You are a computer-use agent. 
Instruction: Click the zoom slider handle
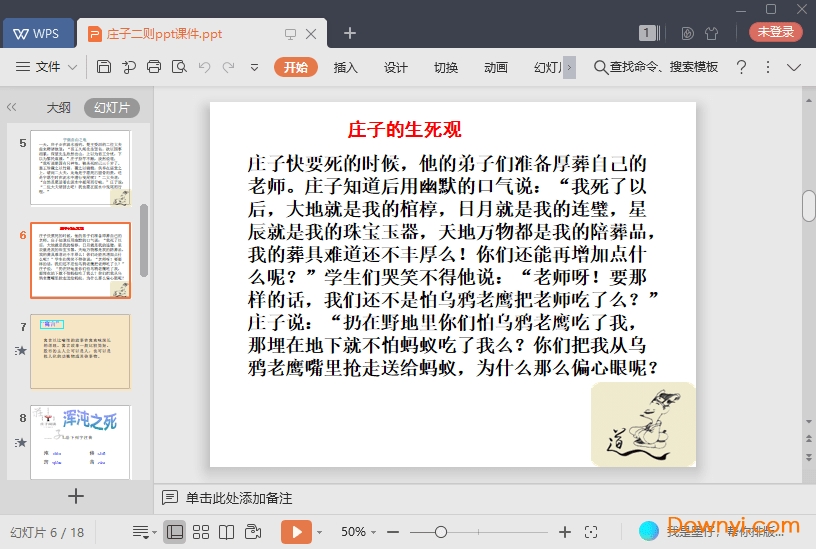(440, 532)
